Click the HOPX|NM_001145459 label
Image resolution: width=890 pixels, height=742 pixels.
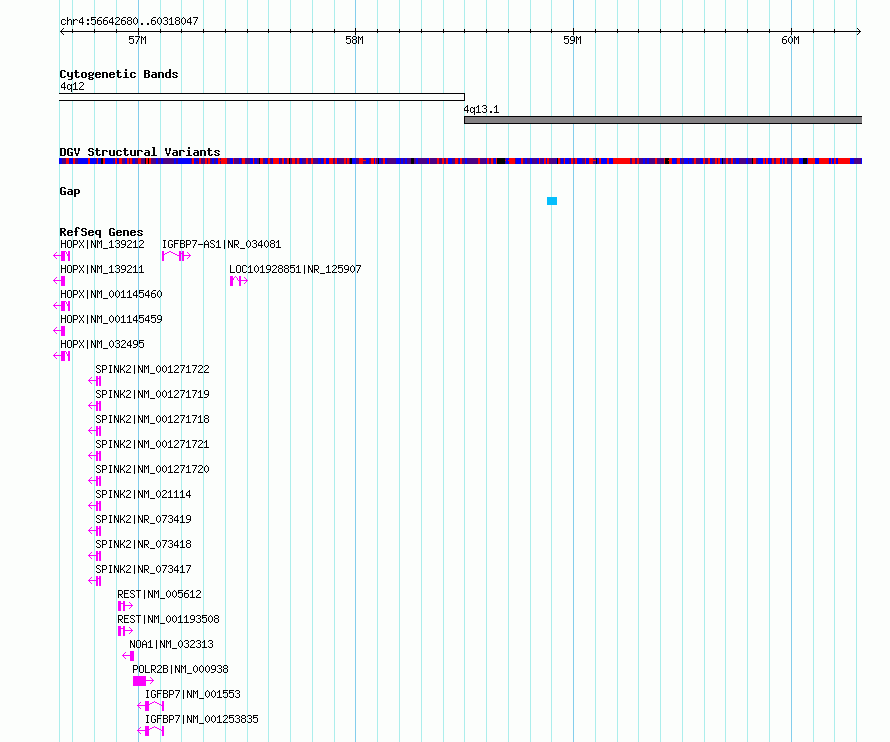coord(111,319)
